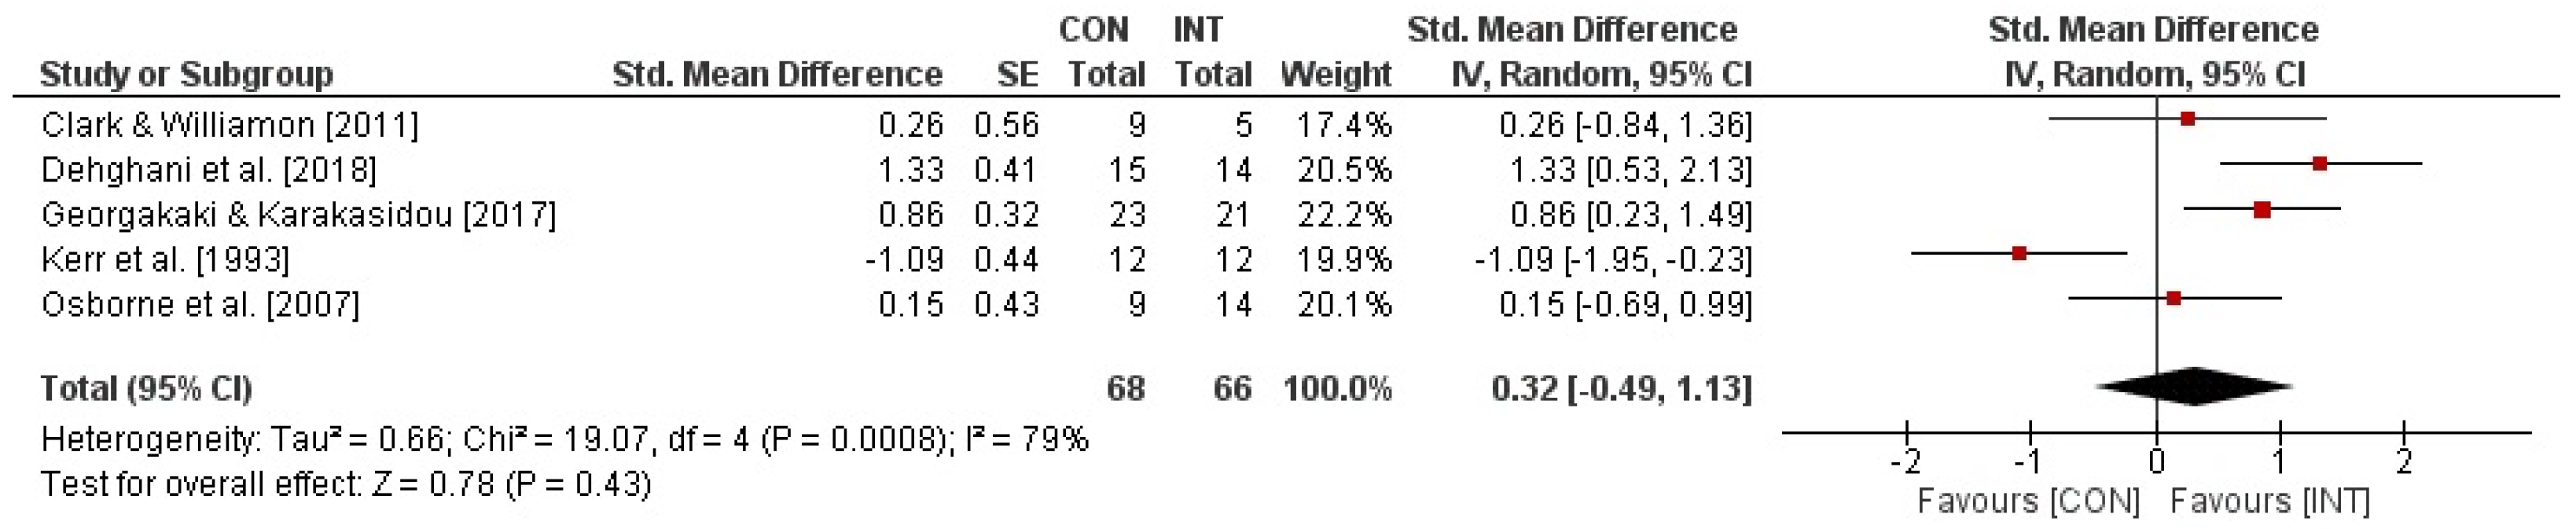Screen dimensions: 2576x529
Task: Select the Osborne et al. red plot marker
Action: click(x=2174, y=299)
